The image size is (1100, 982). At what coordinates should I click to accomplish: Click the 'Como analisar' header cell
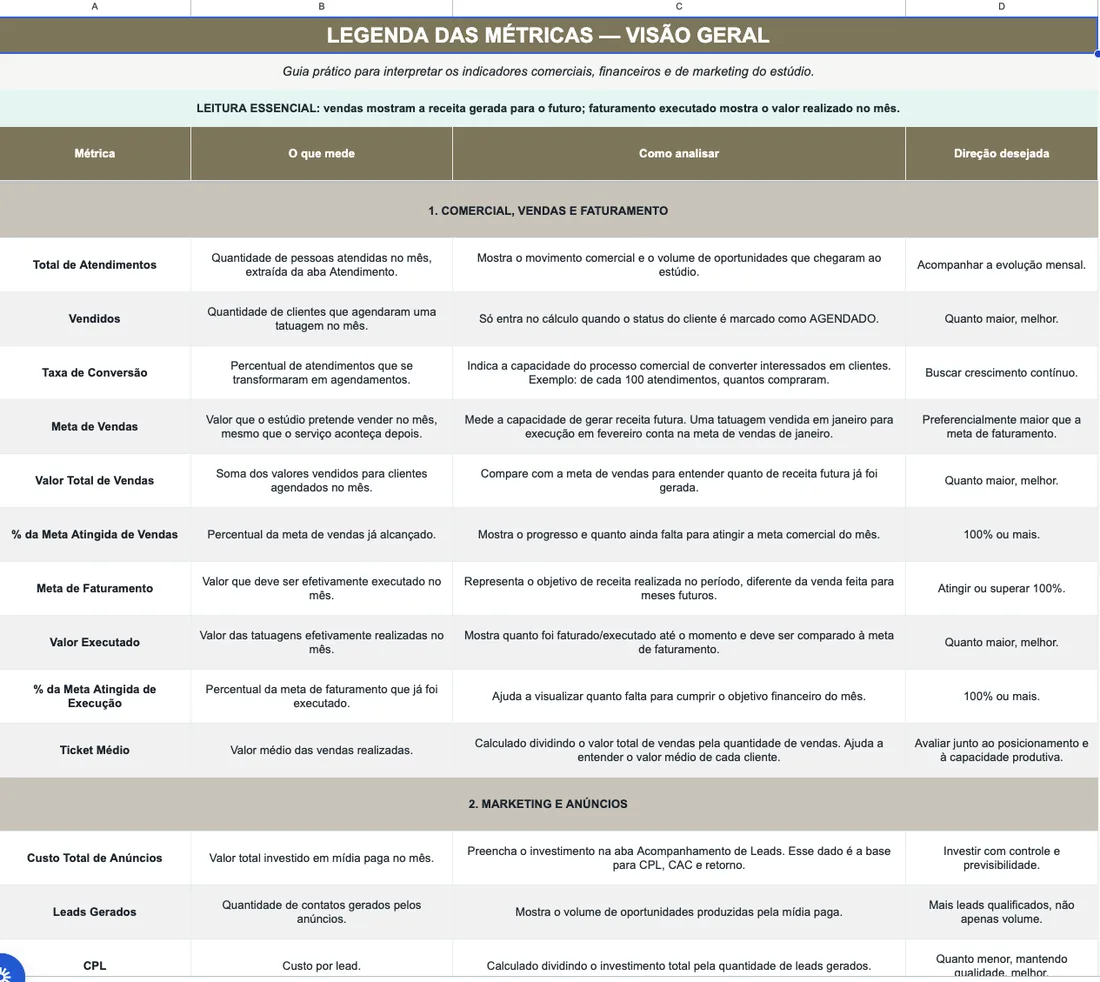click(678, 154)
